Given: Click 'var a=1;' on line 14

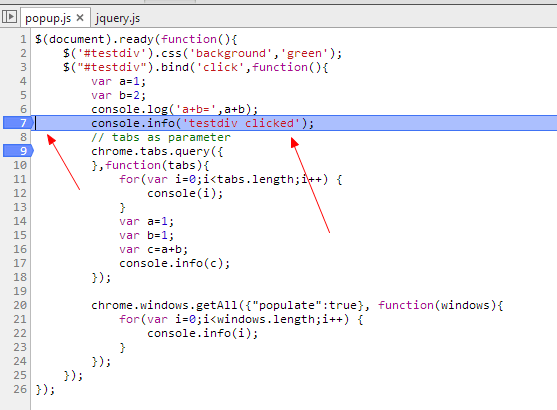Looking at the screenshot, I should pyautogui.click(x=146, y=222).
